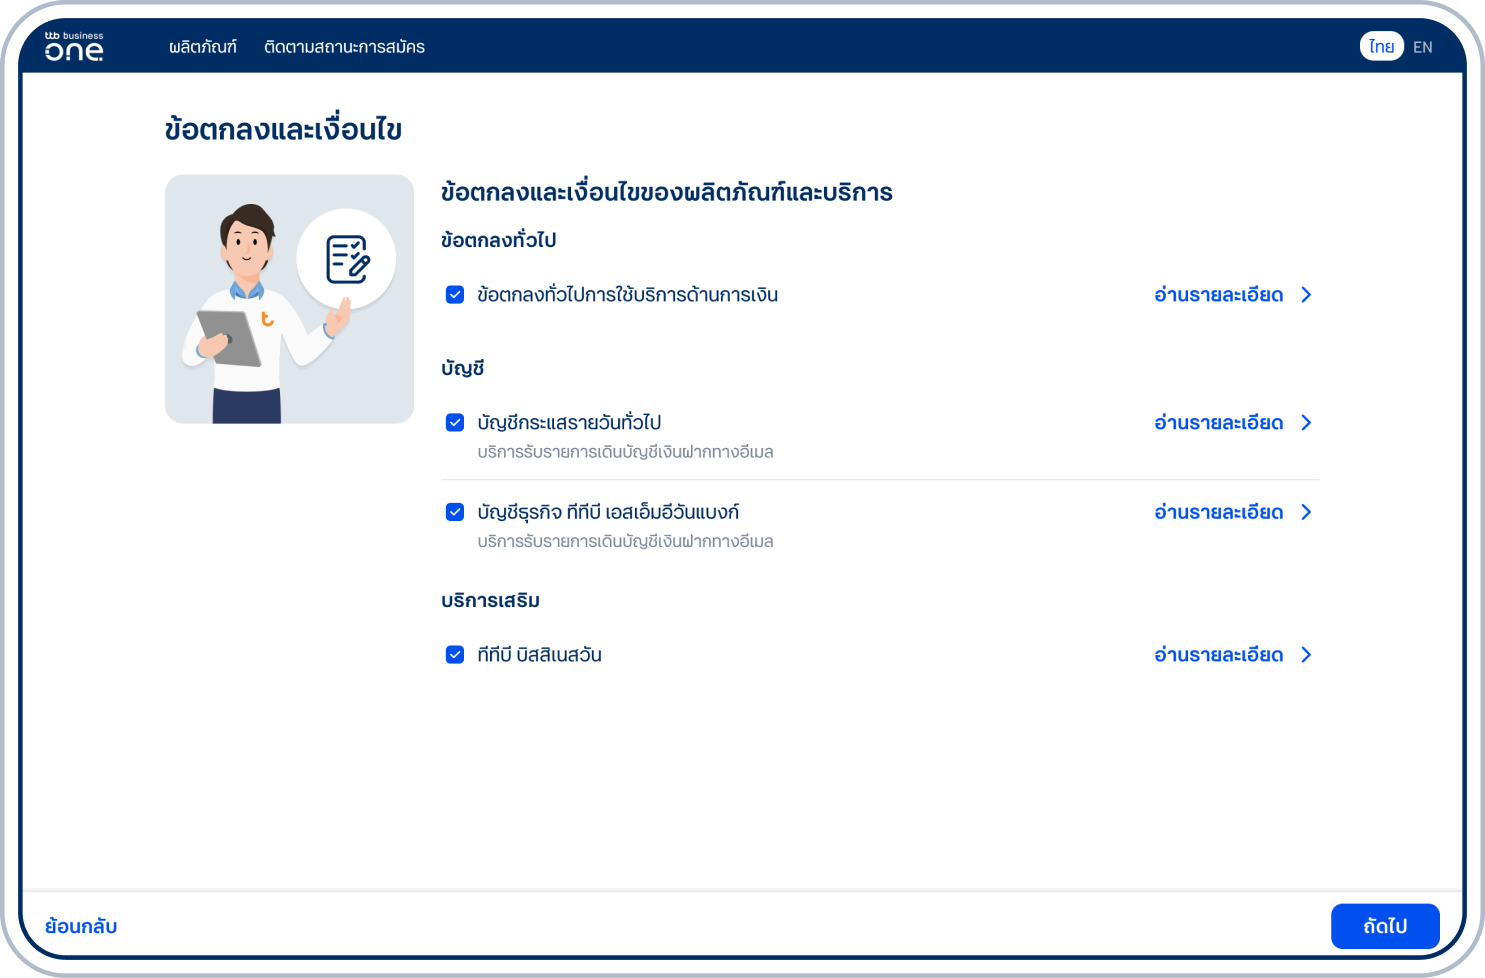Open the ผลิตภัณฑ์ menu
This screenshot has width=1485, height=978.
(x=203, y=47)
